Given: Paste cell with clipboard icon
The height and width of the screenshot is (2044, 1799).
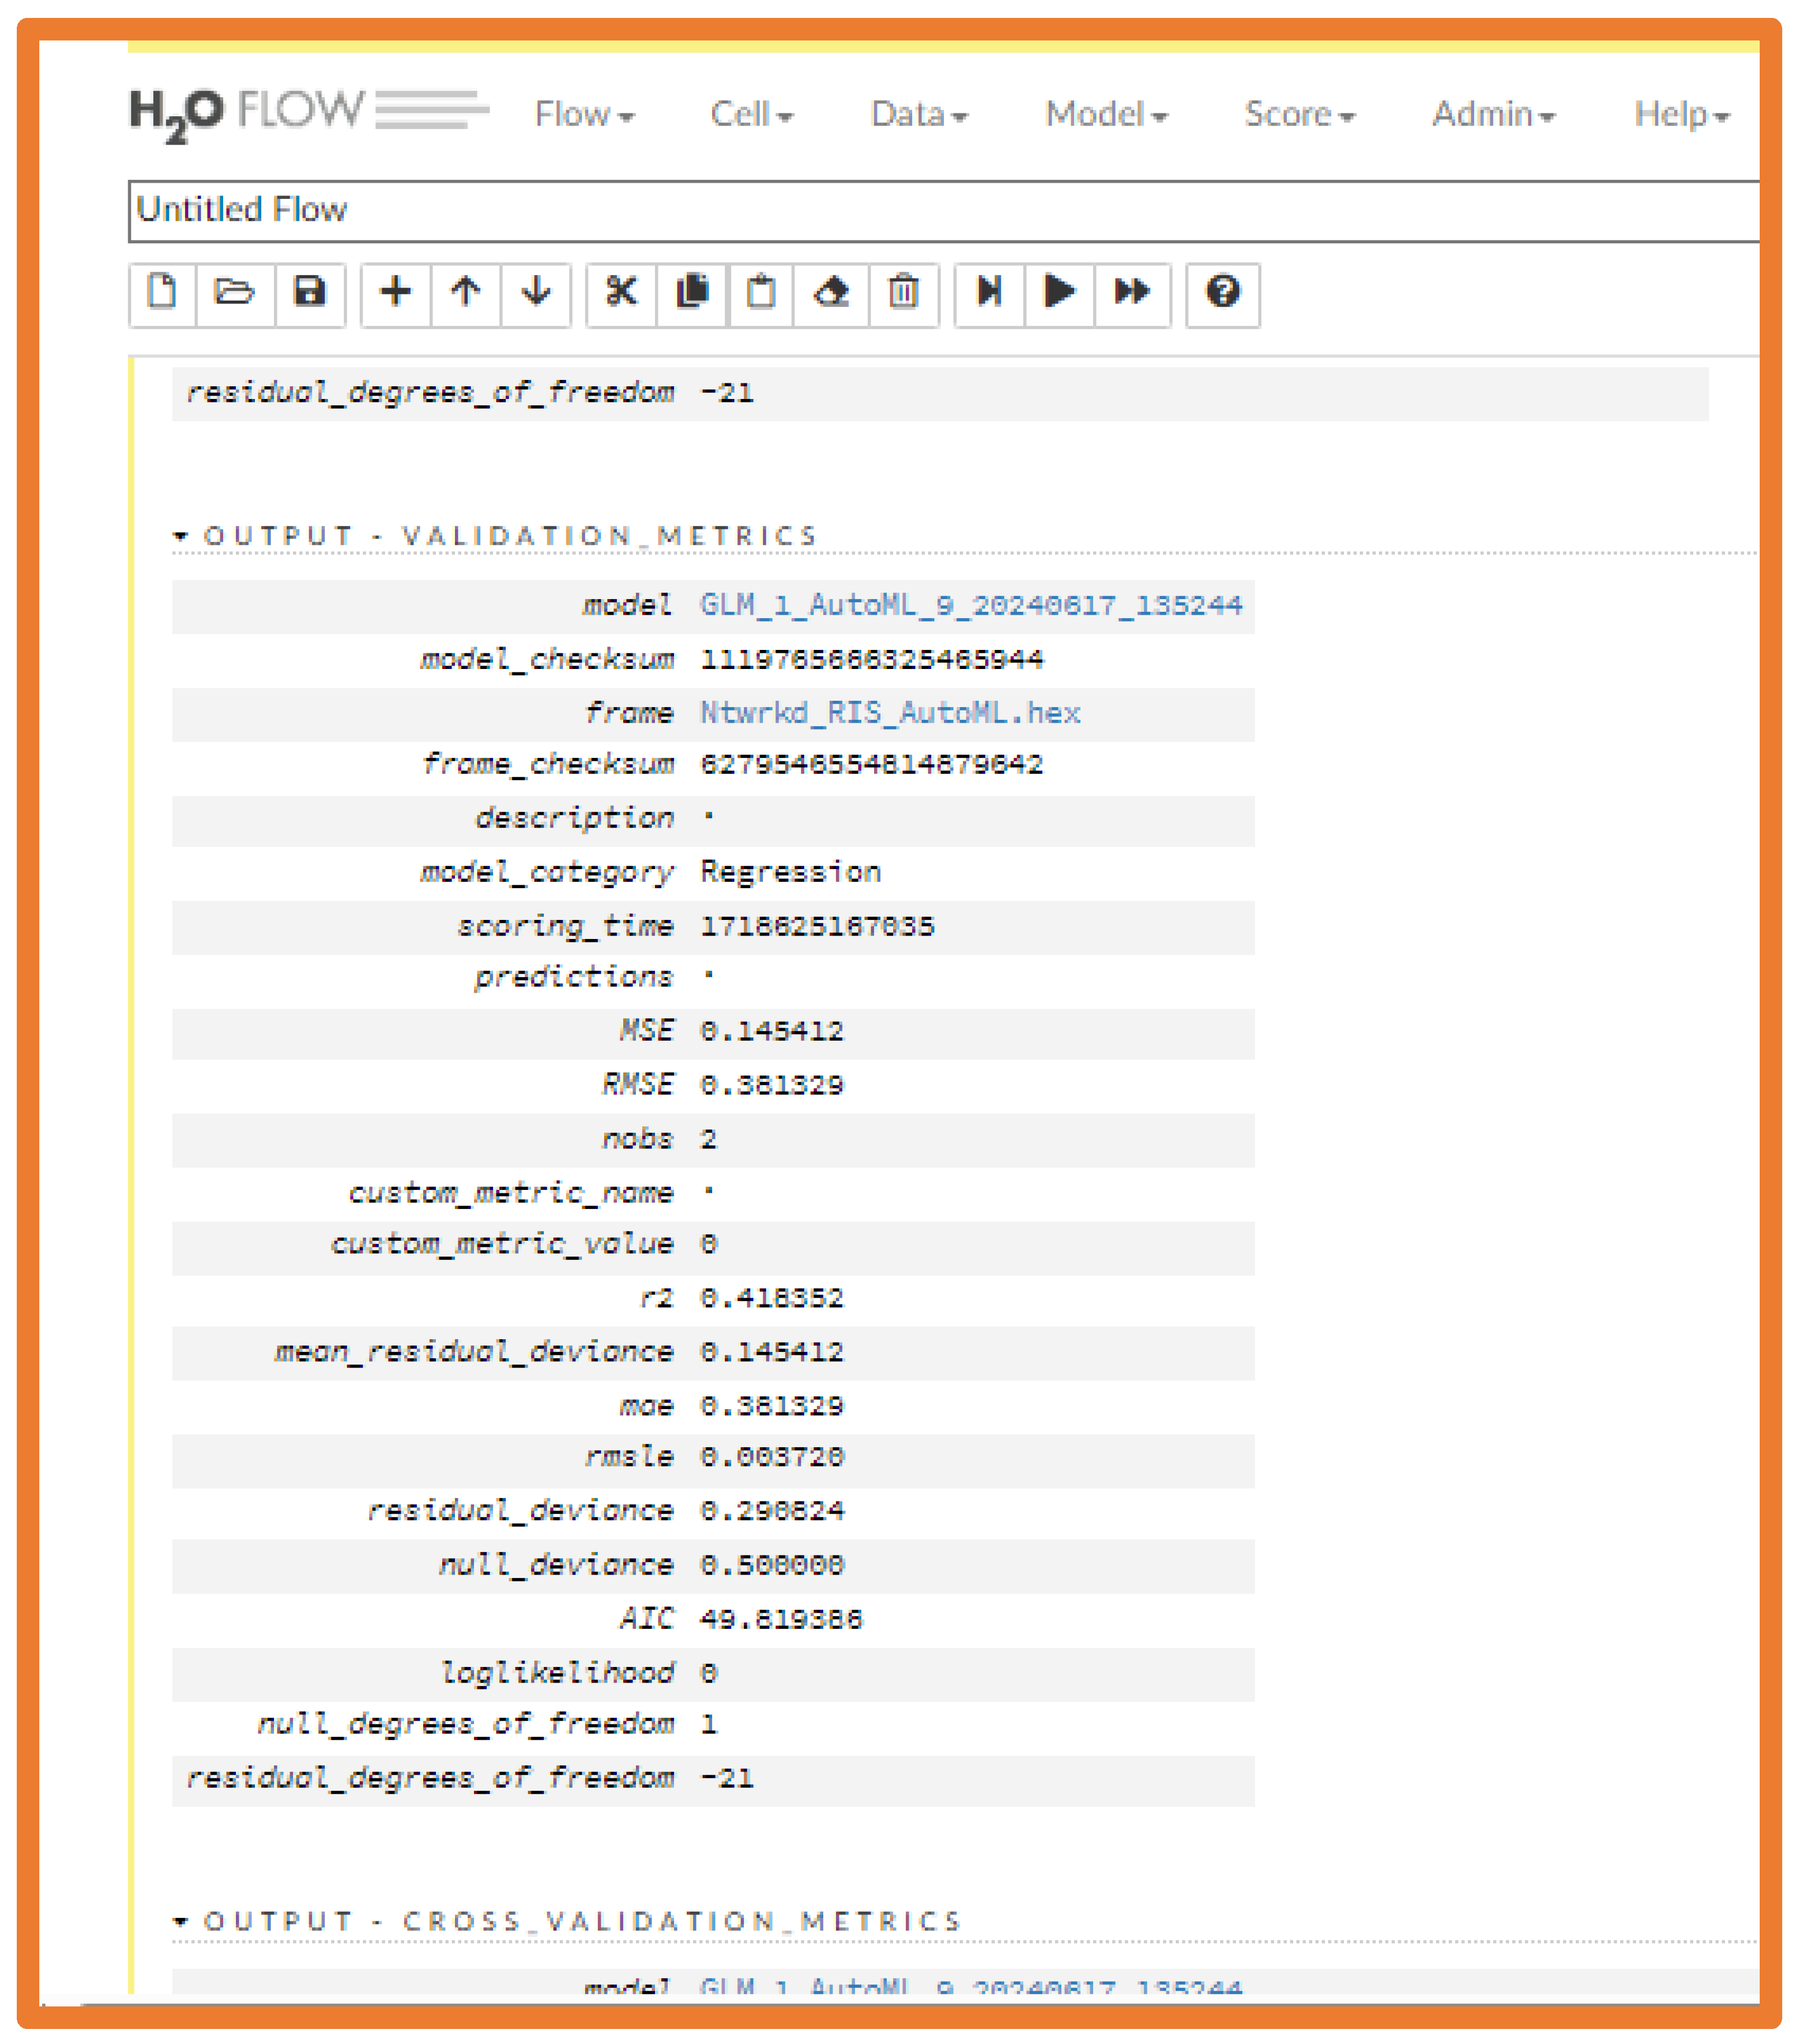Looking at the screenshot, I should tap(761, 292).
